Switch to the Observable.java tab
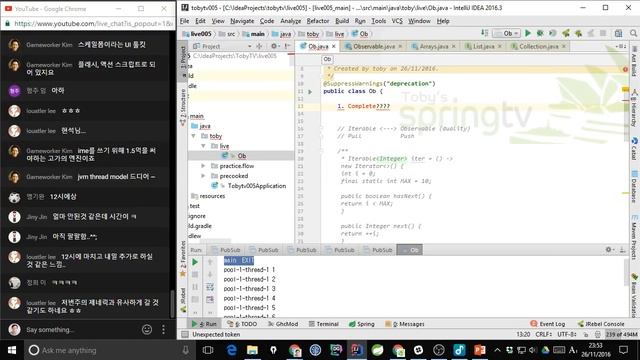 click(374, 47)
